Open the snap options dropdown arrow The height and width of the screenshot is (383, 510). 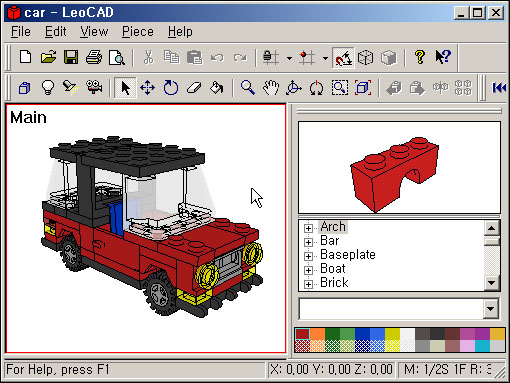tap(325, 58)
